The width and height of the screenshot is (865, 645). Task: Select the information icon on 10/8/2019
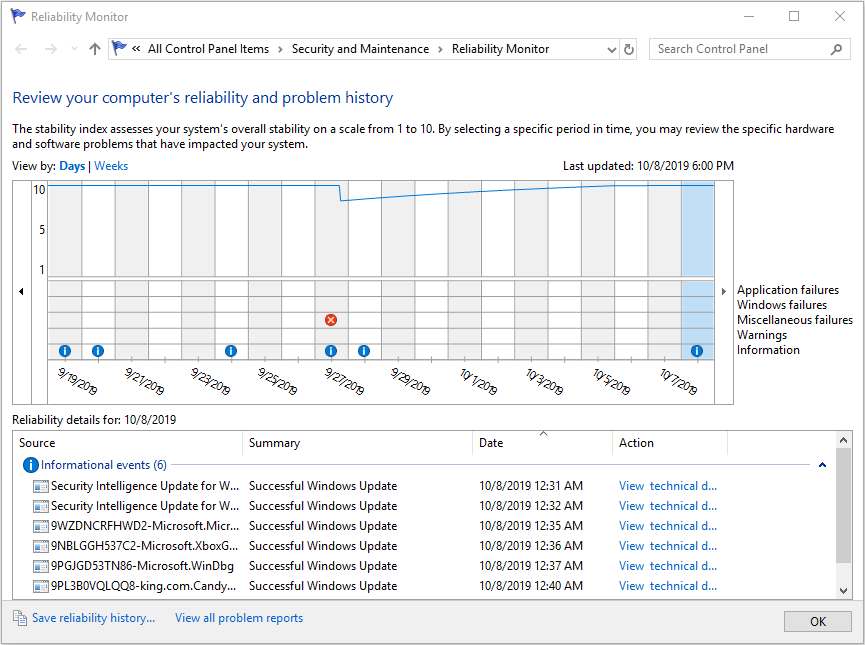(x=697, y=351)
